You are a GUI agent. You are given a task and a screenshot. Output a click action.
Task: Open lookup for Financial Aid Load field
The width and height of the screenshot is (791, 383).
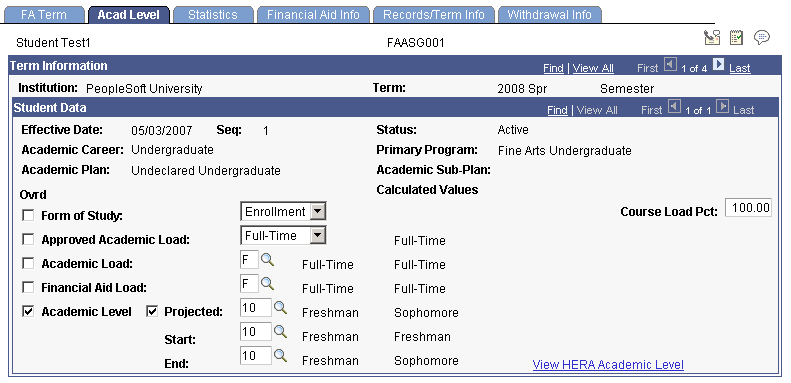pyautogui.click(x=267, y=284)
